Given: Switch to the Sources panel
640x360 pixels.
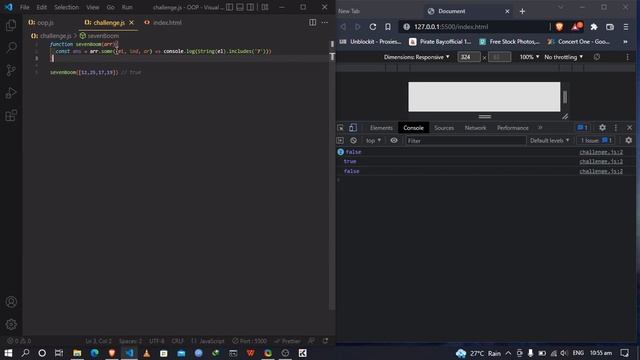Looking at the screenshot, I should coord(444,128).
